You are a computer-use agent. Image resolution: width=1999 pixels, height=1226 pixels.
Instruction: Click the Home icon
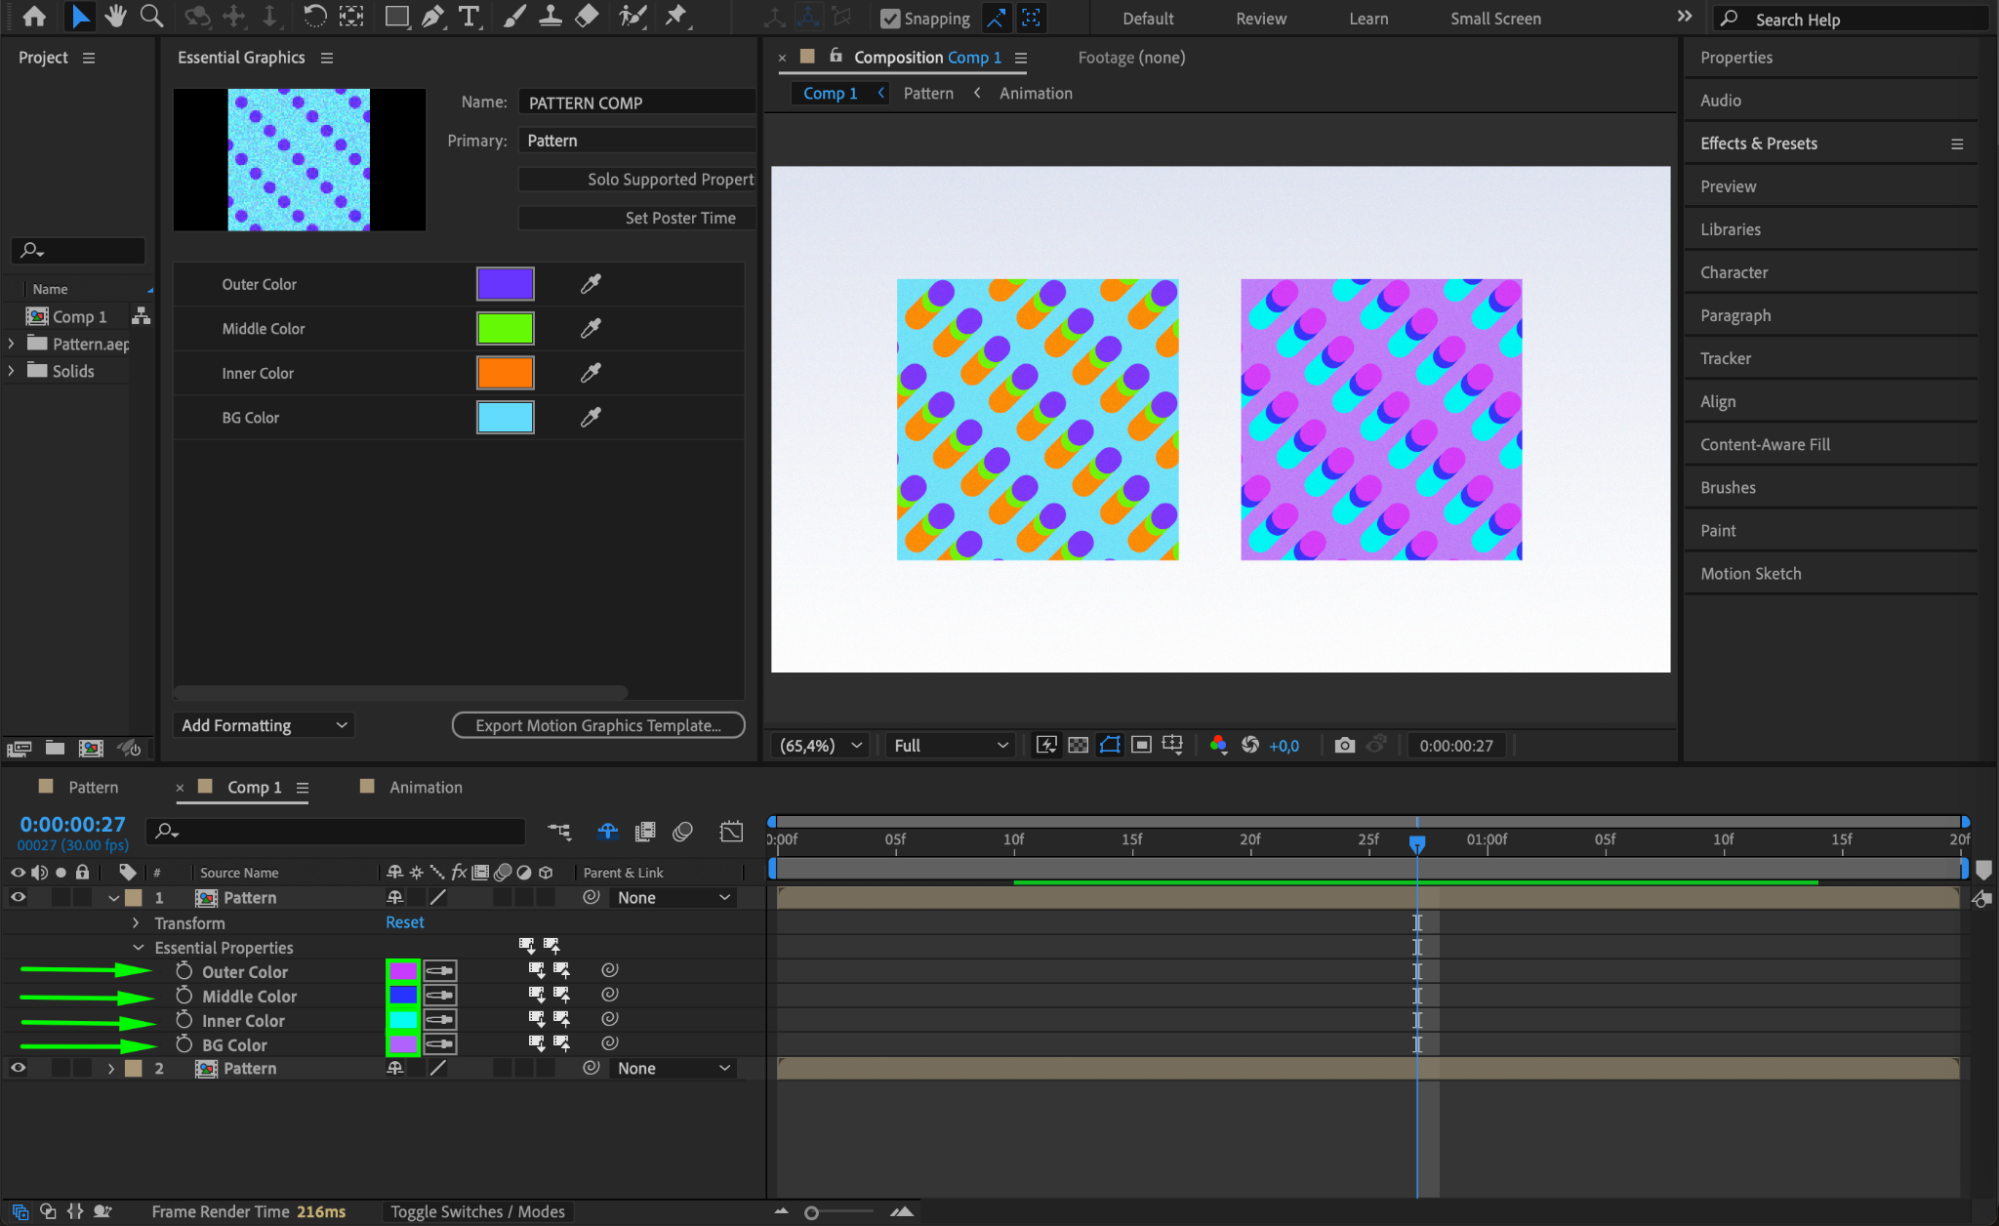[34, 16]
